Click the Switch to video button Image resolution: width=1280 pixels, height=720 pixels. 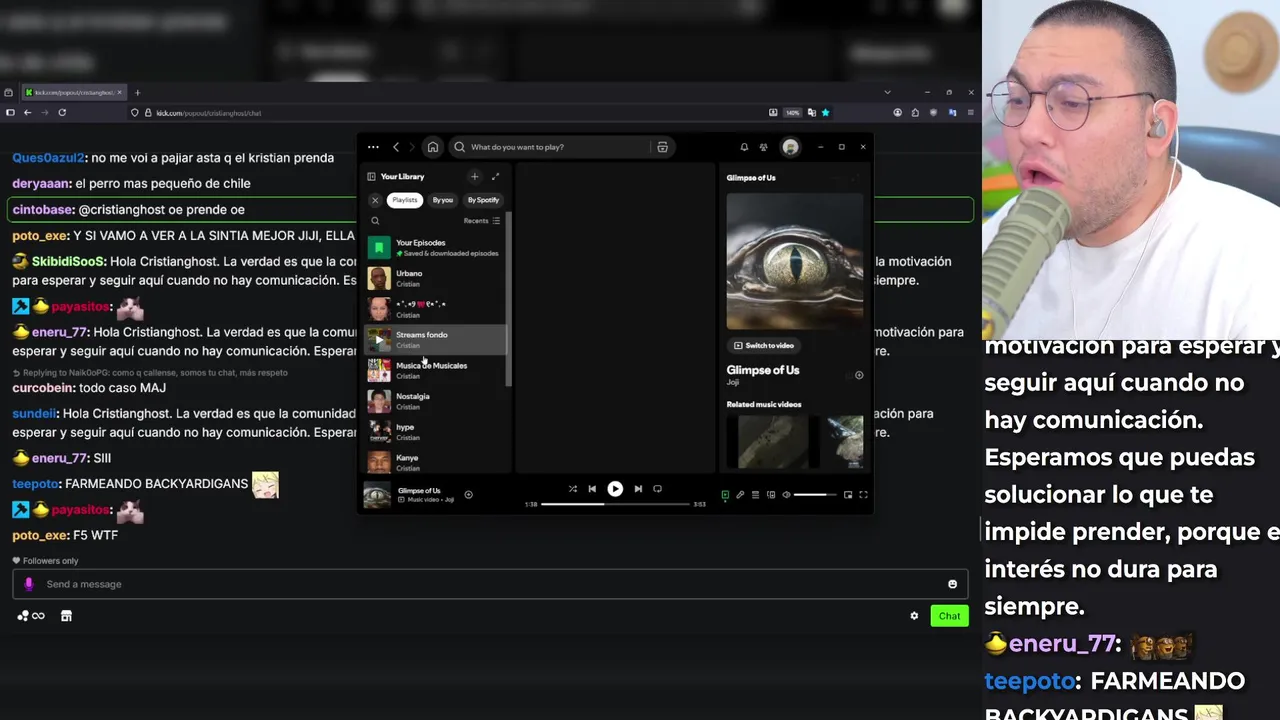pos(764,346)
